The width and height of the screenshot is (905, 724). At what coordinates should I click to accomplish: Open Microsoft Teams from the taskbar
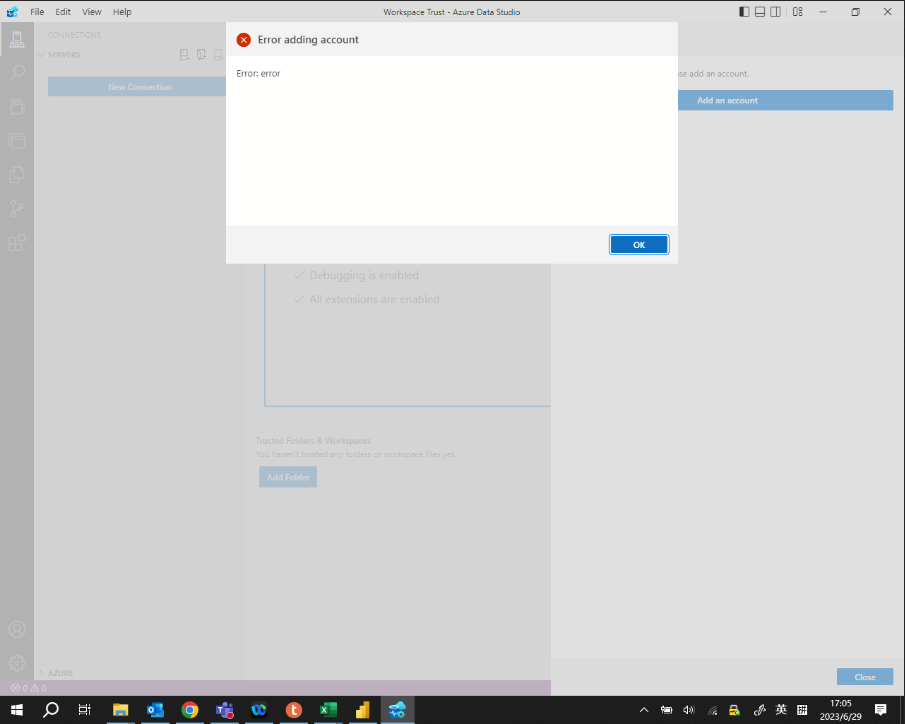click(224, 710)
